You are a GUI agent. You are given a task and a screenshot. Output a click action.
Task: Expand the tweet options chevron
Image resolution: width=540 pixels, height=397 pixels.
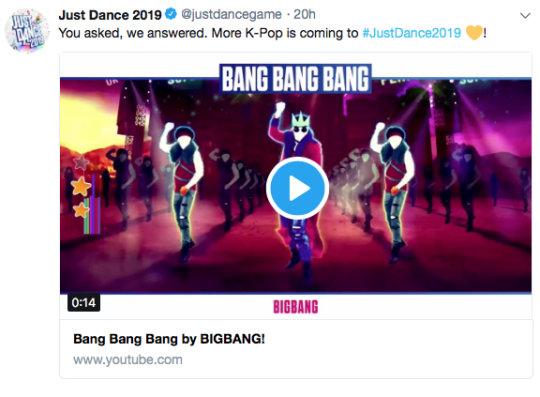[525, 15]
